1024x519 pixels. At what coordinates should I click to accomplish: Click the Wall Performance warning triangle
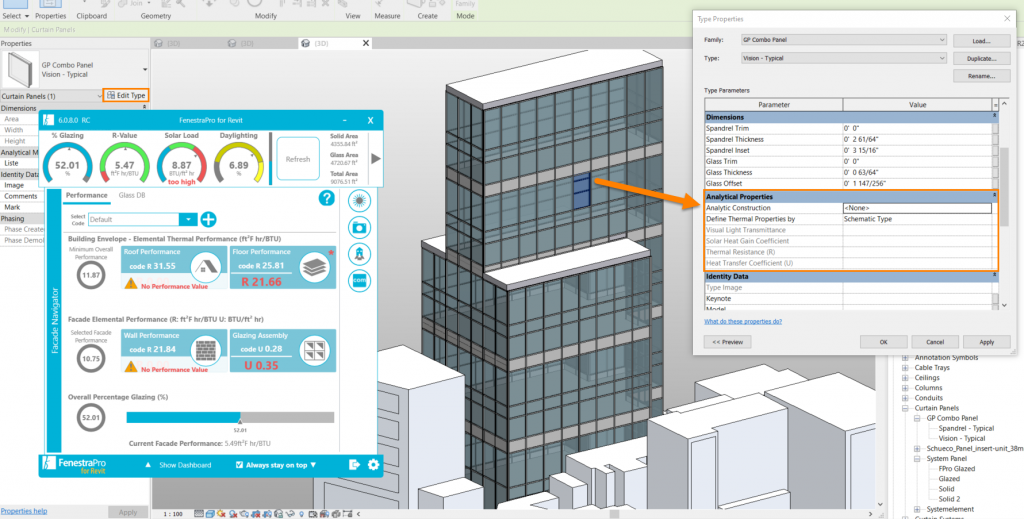tap(131, 368)
